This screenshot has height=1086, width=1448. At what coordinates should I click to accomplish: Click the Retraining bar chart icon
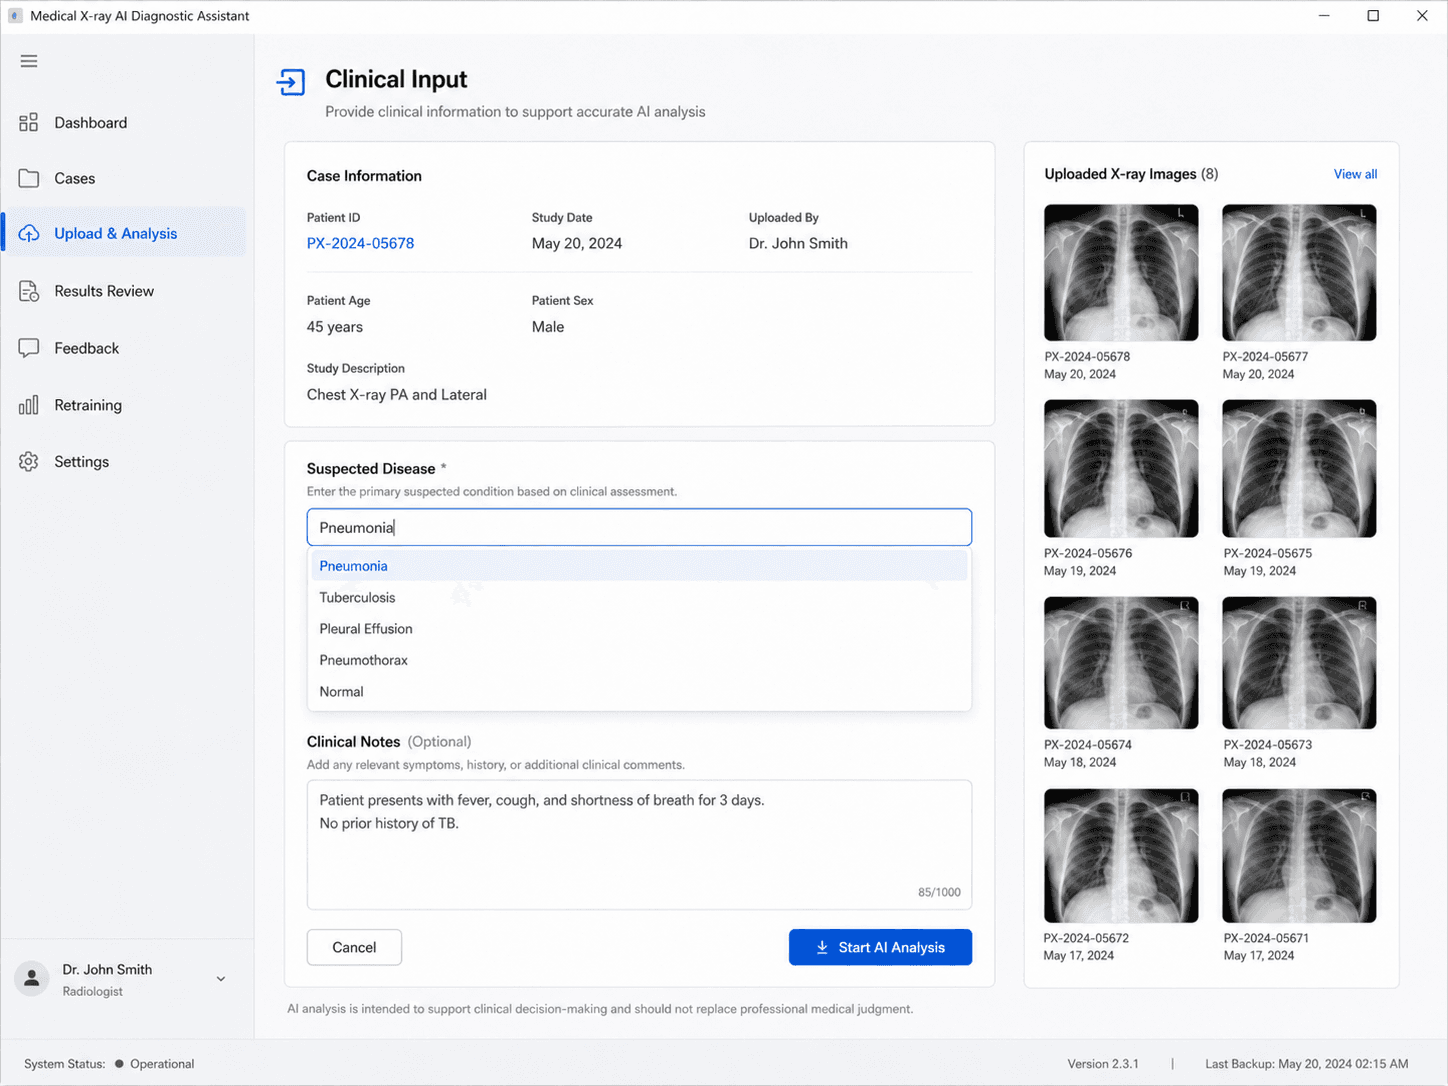point(29,405)
